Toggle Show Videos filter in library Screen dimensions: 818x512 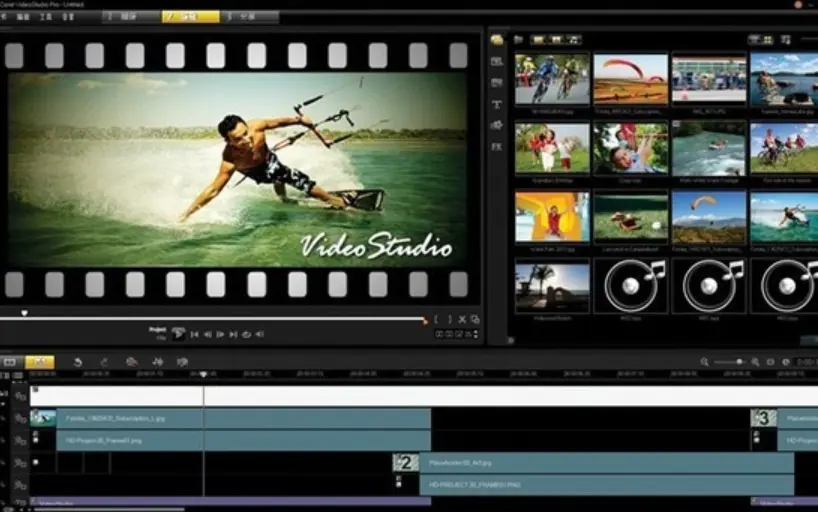[538, 40]
